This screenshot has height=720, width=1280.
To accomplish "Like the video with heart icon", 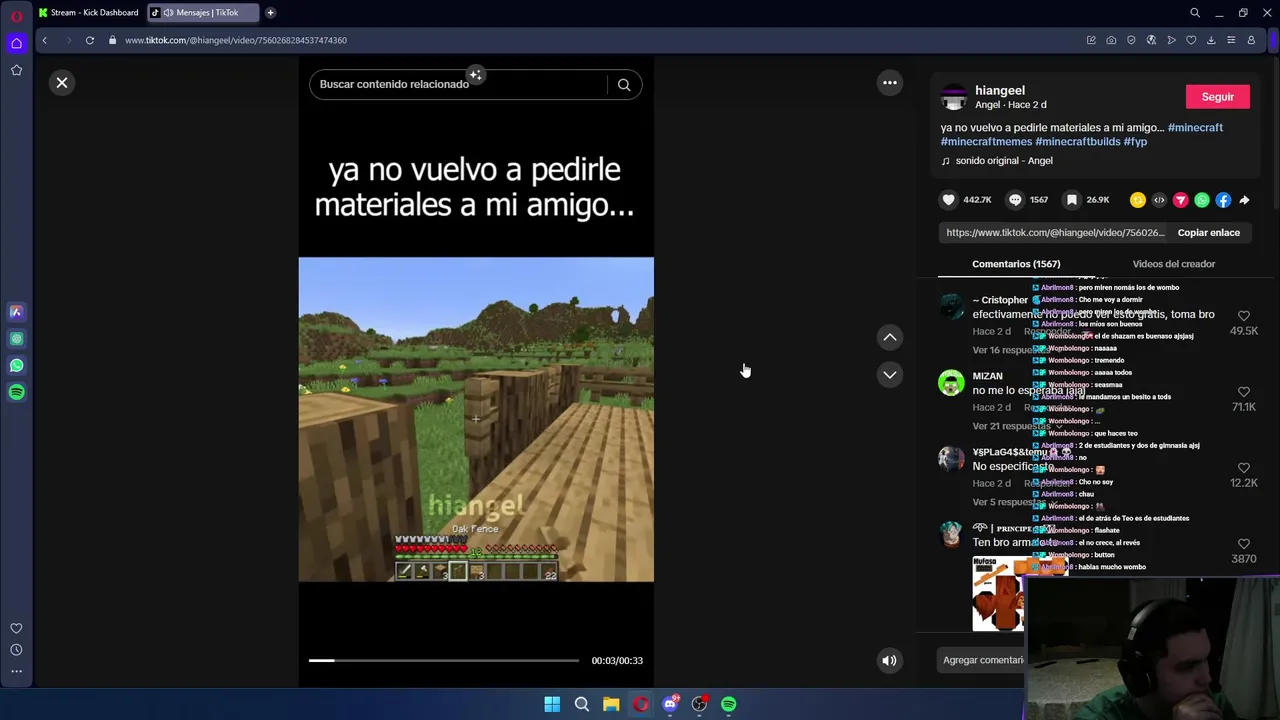I will (949, 200).
